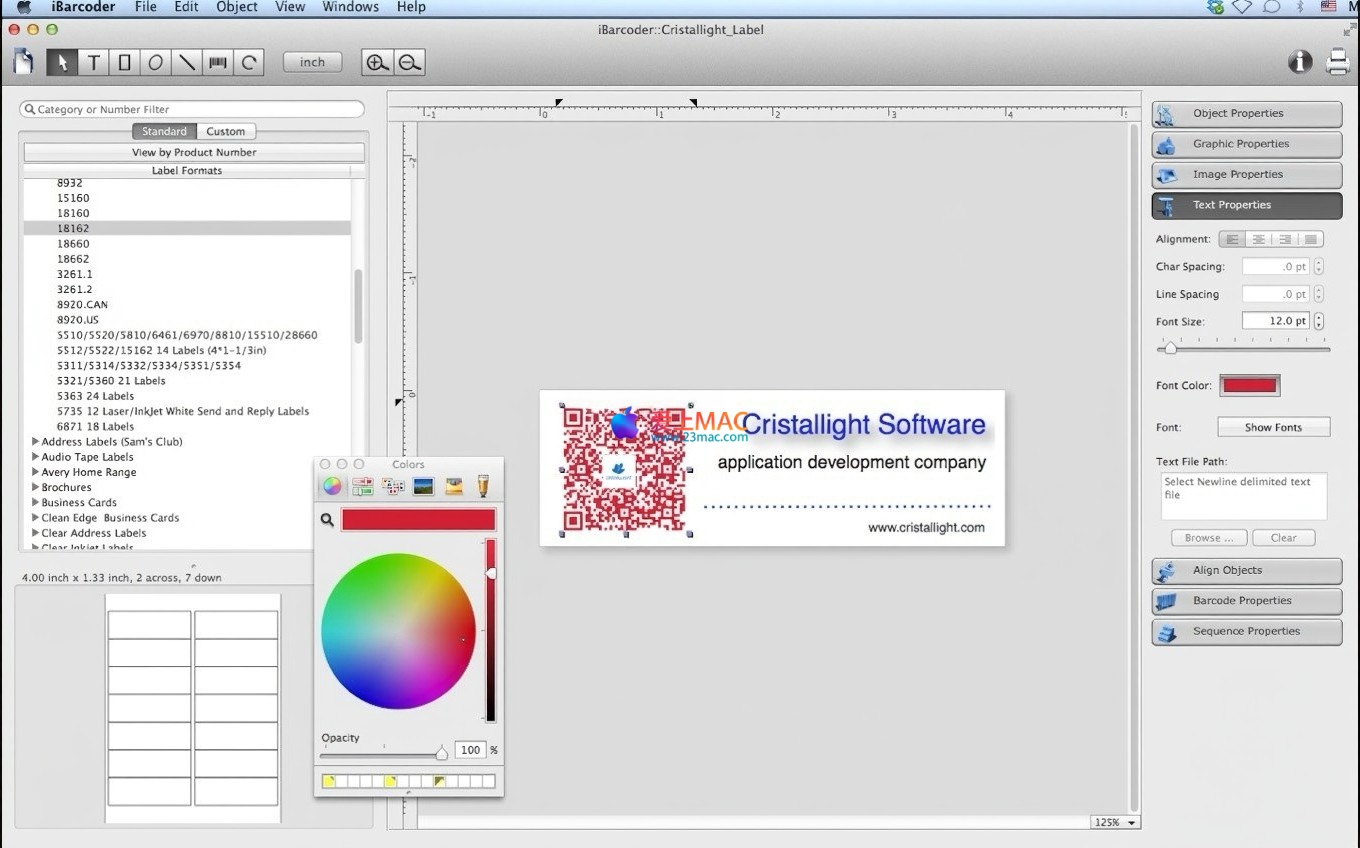Switch to color sliders picker mode
This screenshot has height=848, width=1360.
pos(362,487)
